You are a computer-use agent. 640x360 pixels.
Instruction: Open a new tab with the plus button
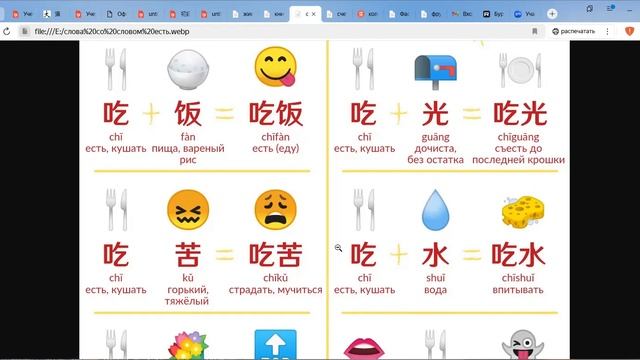[x=552, y=14]
